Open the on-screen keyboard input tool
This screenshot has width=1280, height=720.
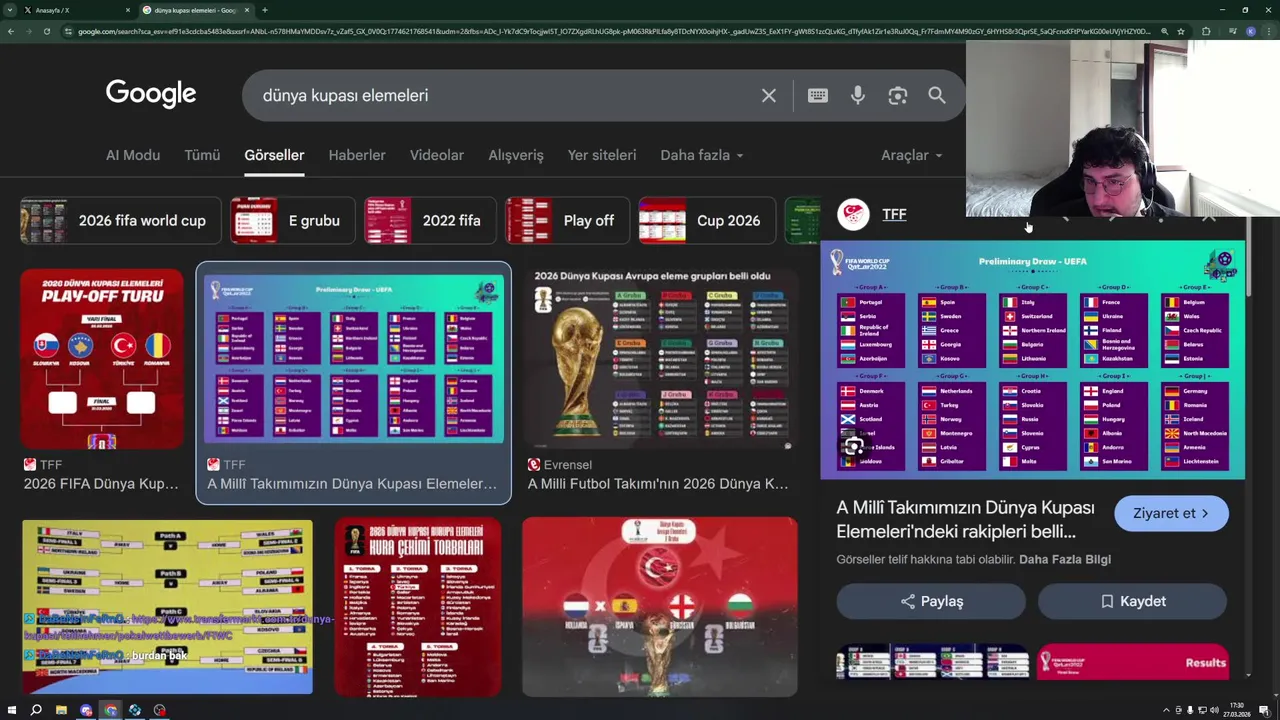coord(817,95)
